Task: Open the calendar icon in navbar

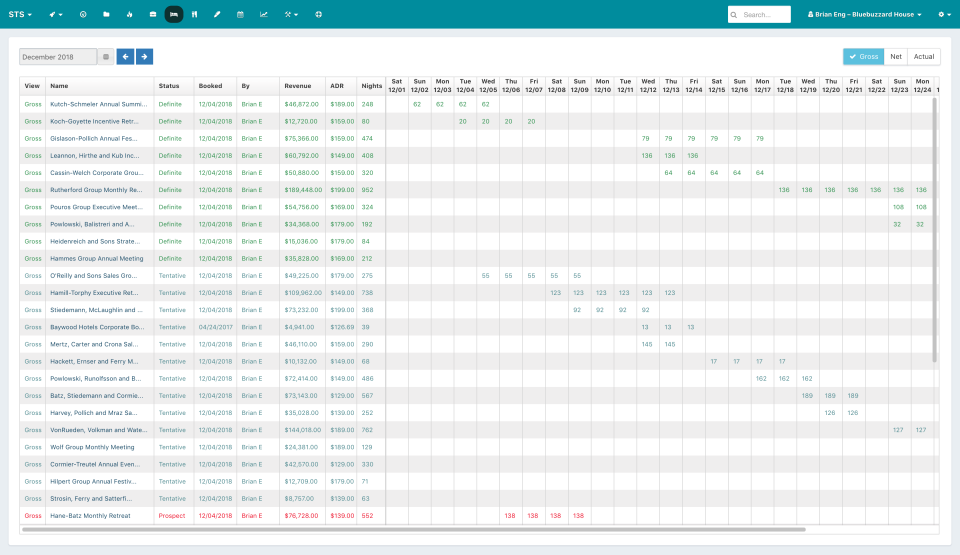Action: click(240, 14)
